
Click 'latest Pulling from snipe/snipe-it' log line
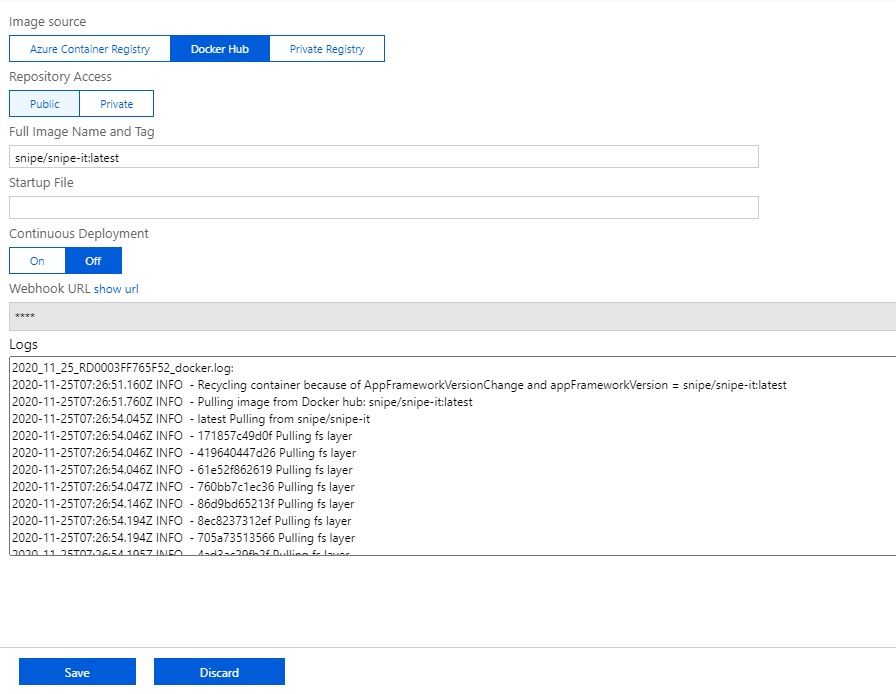pos(191,419)
